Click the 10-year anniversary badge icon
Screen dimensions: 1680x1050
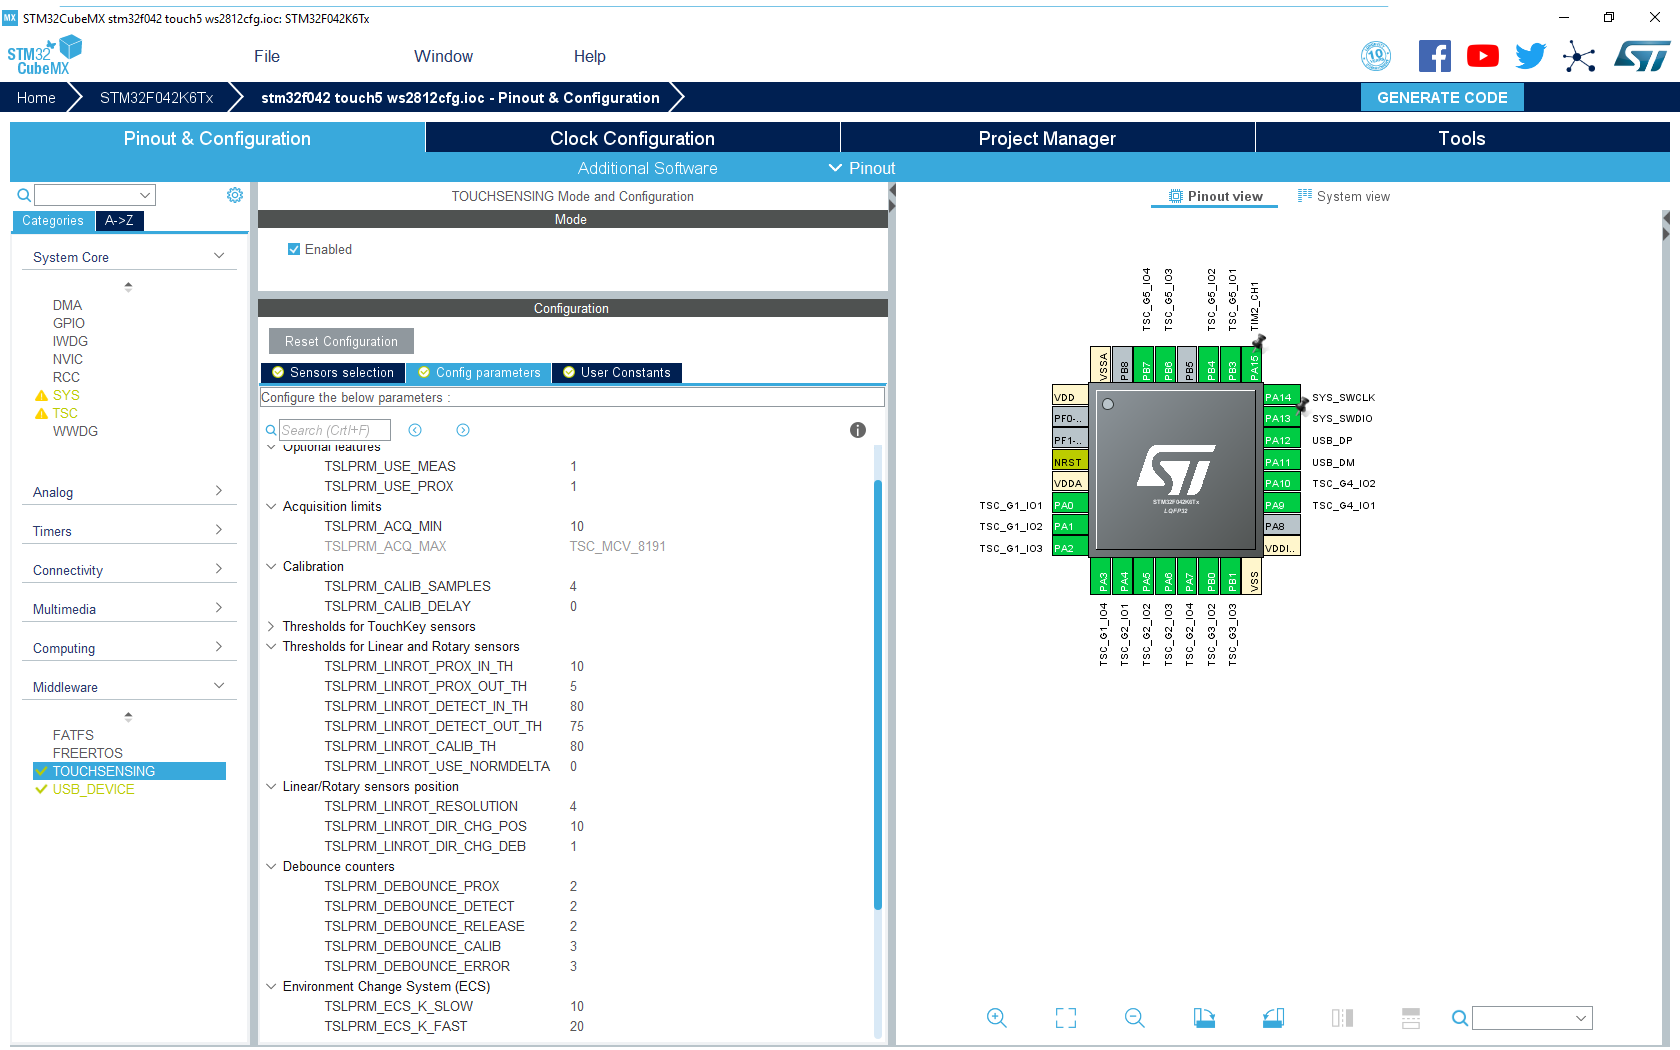point(1376,56)
